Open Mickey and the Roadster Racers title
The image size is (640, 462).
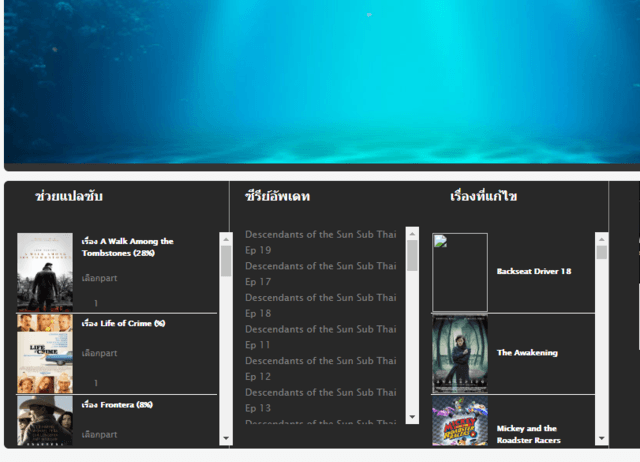[x=529, y=434]
